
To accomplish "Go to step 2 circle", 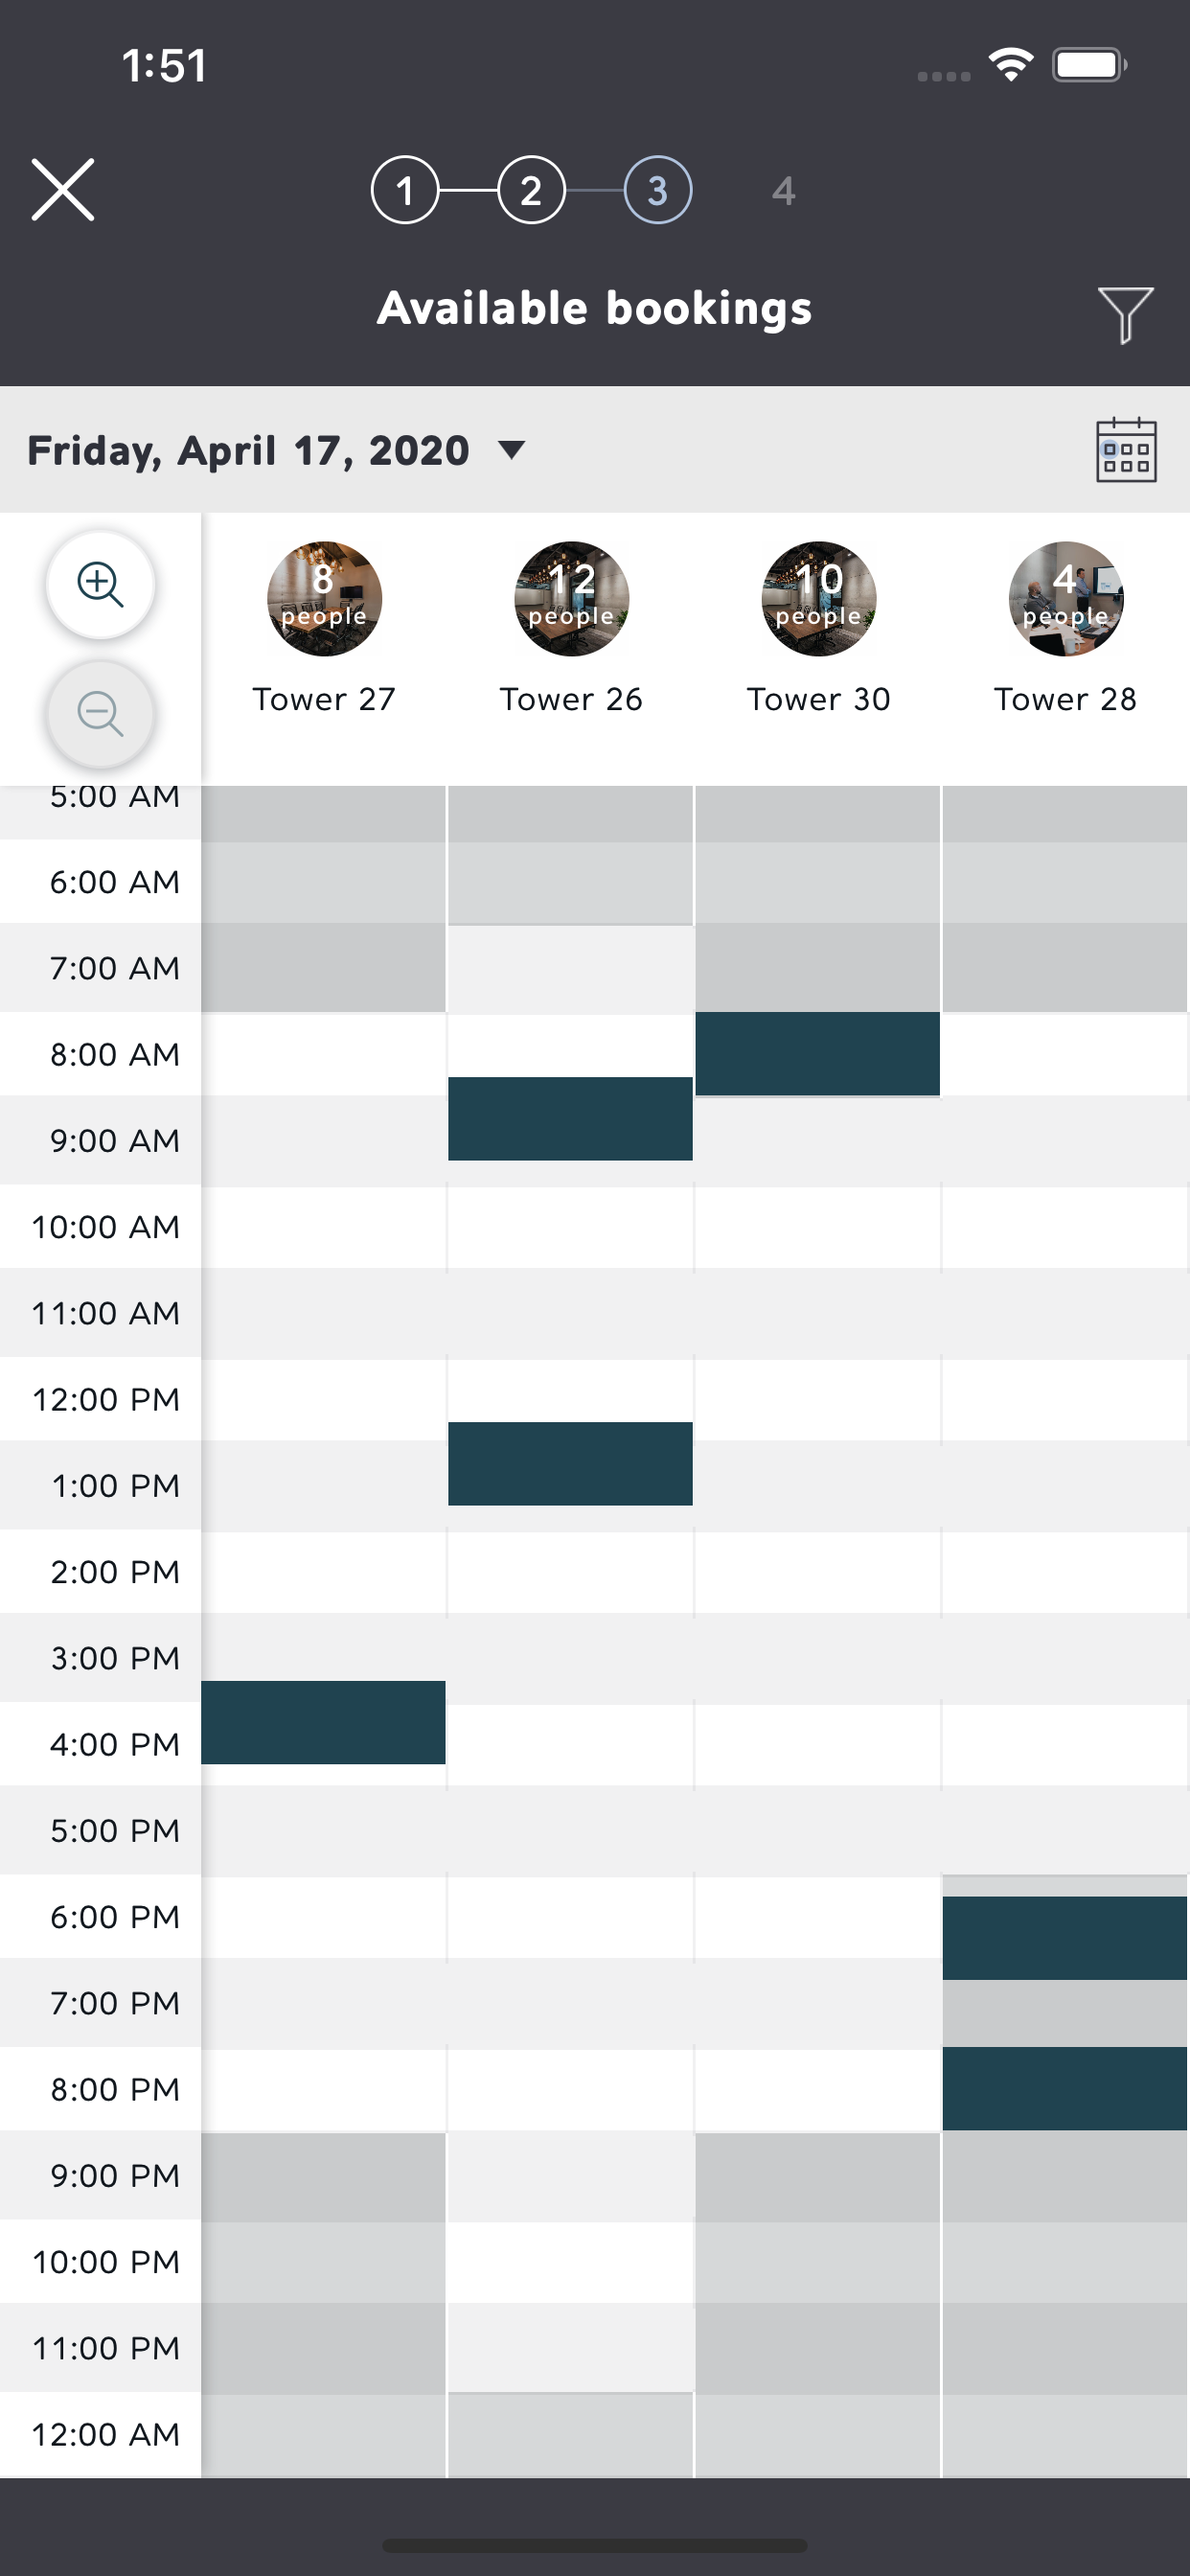I will click(x=531, y=190).
